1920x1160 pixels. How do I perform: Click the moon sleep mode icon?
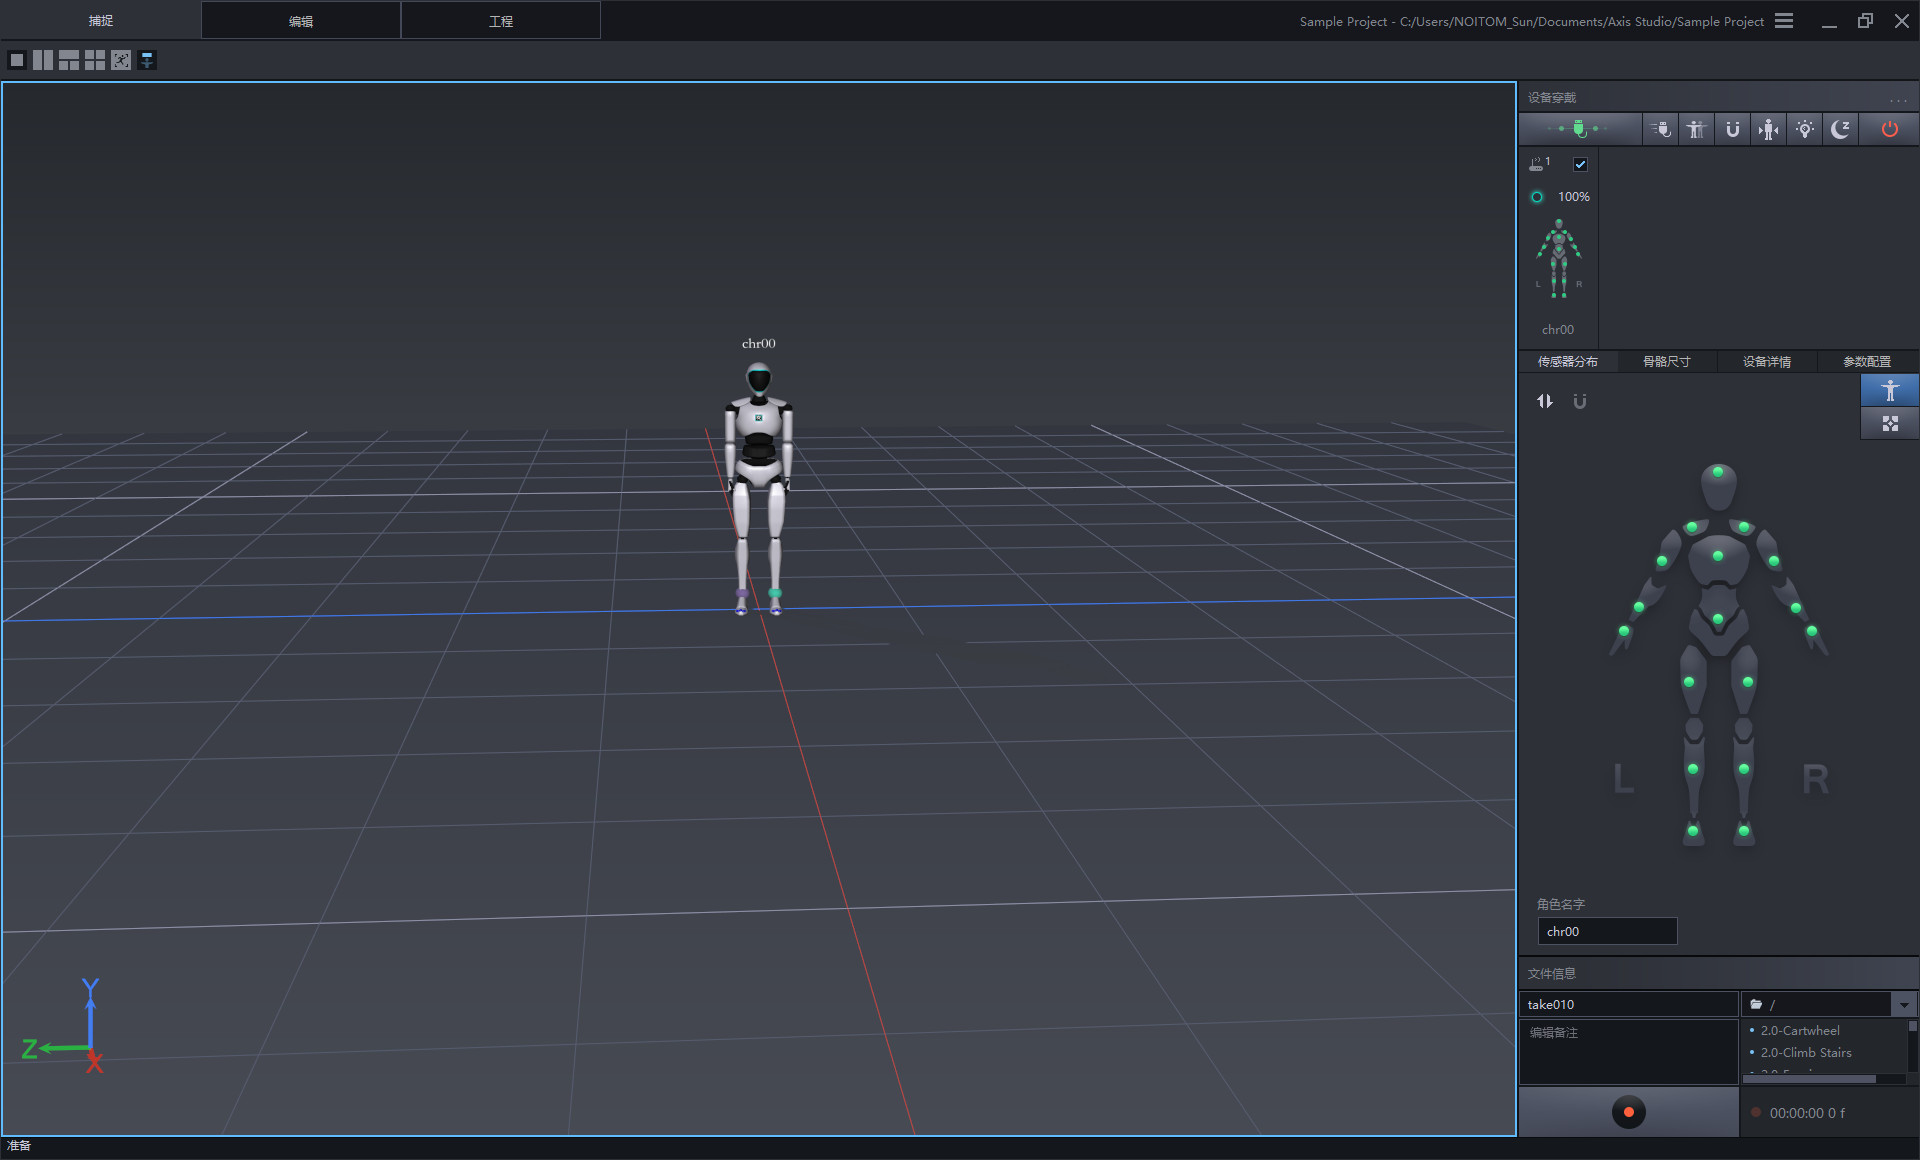click(1841, 129)
